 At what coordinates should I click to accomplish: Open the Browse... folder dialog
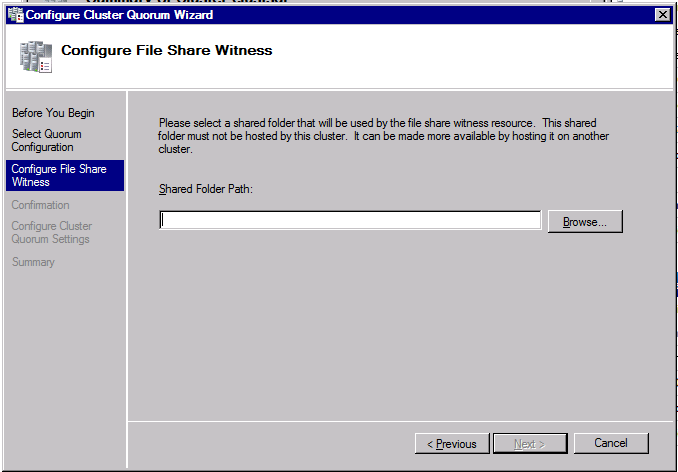point(585,222)
